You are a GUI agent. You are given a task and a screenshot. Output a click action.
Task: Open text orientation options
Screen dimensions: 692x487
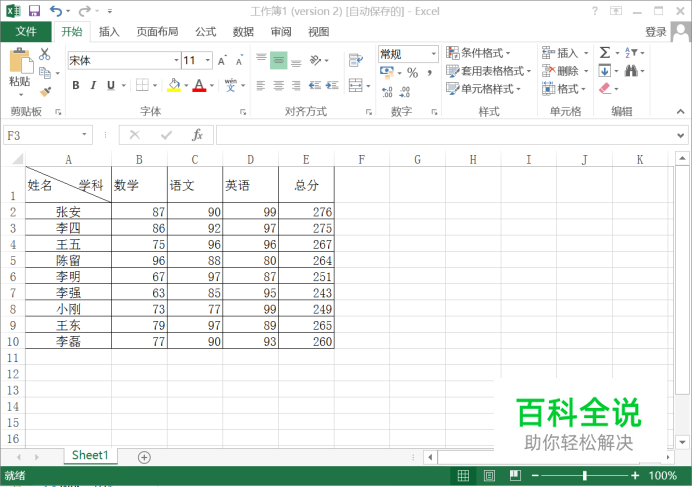[316, 60]
